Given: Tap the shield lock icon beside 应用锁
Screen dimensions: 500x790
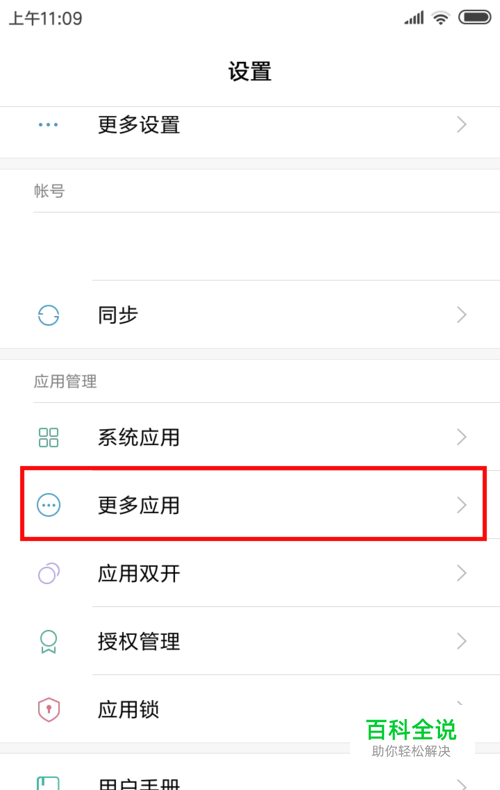Looking at the screenshot, I should point(49,709).
